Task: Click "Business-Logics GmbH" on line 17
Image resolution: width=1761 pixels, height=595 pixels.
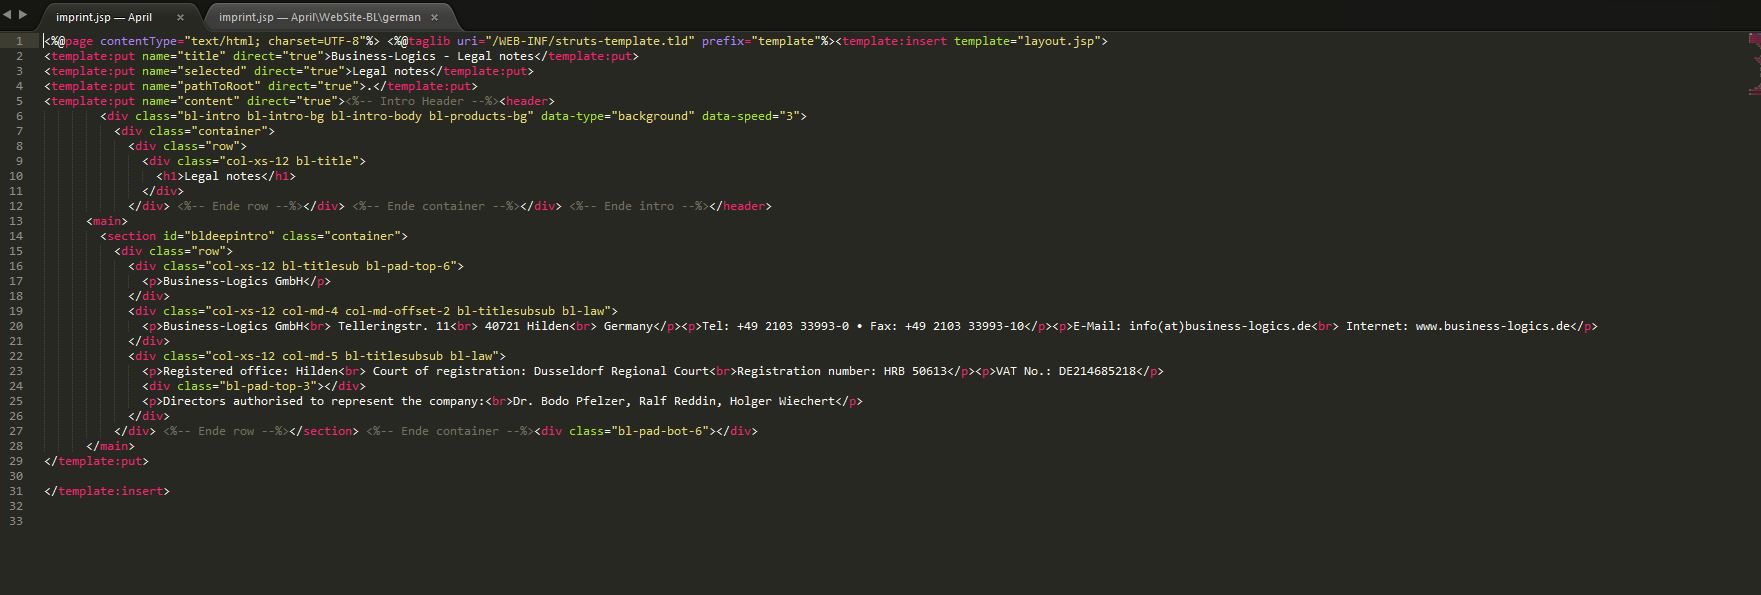Action: [x=233, y=281]
